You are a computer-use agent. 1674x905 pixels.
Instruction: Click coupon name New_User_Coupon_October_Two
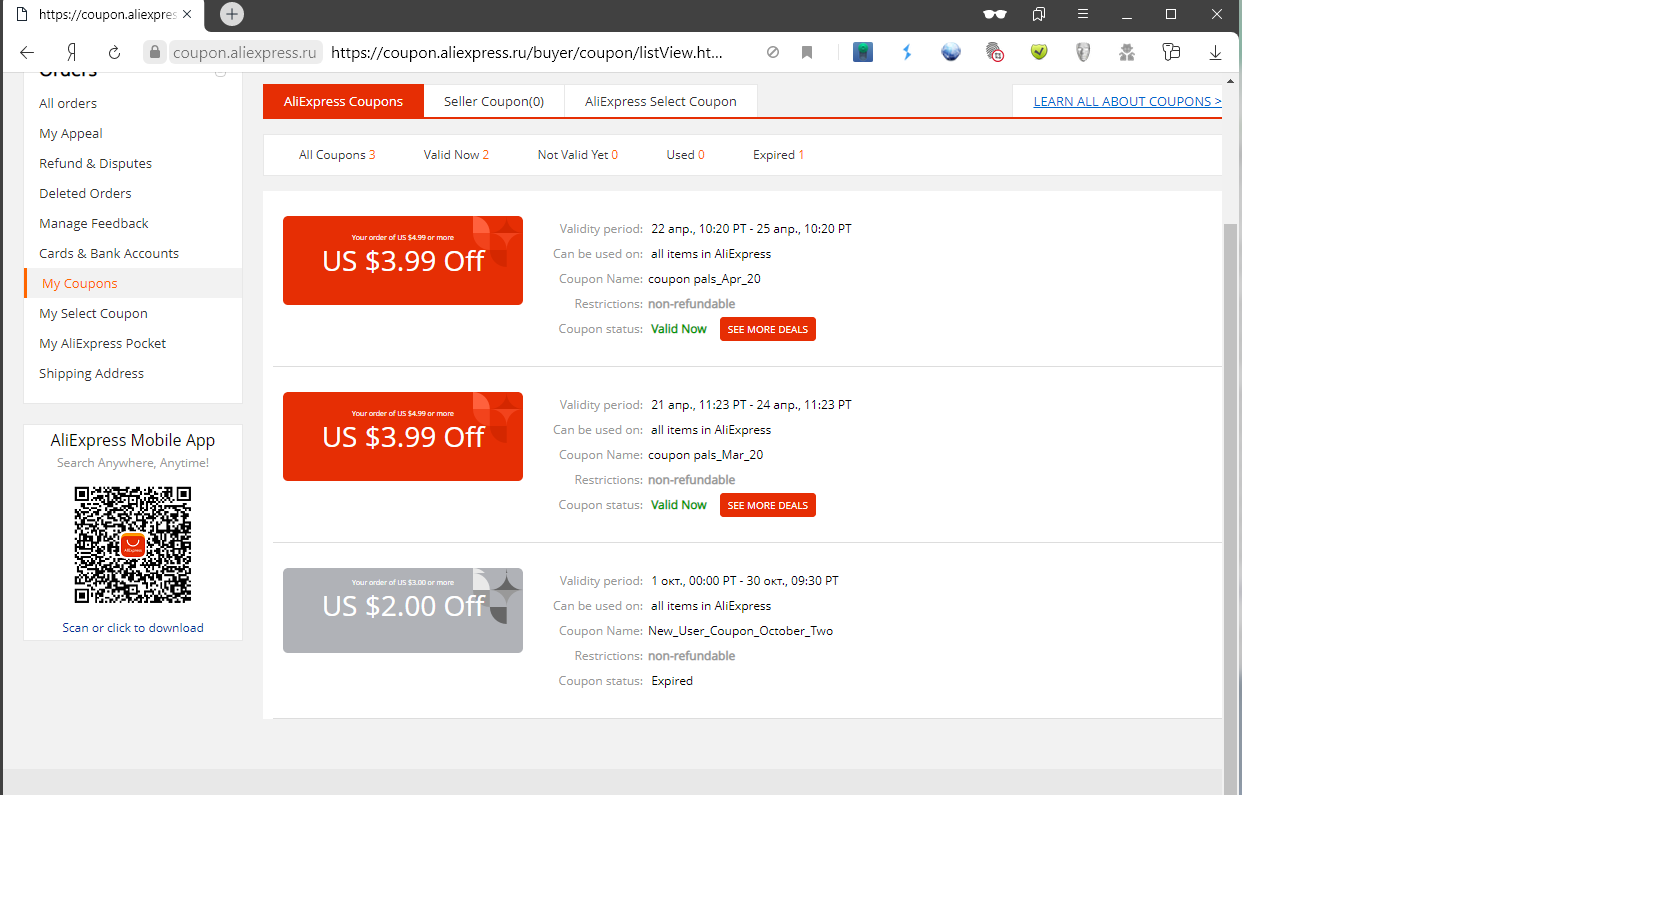pos(740,631)
